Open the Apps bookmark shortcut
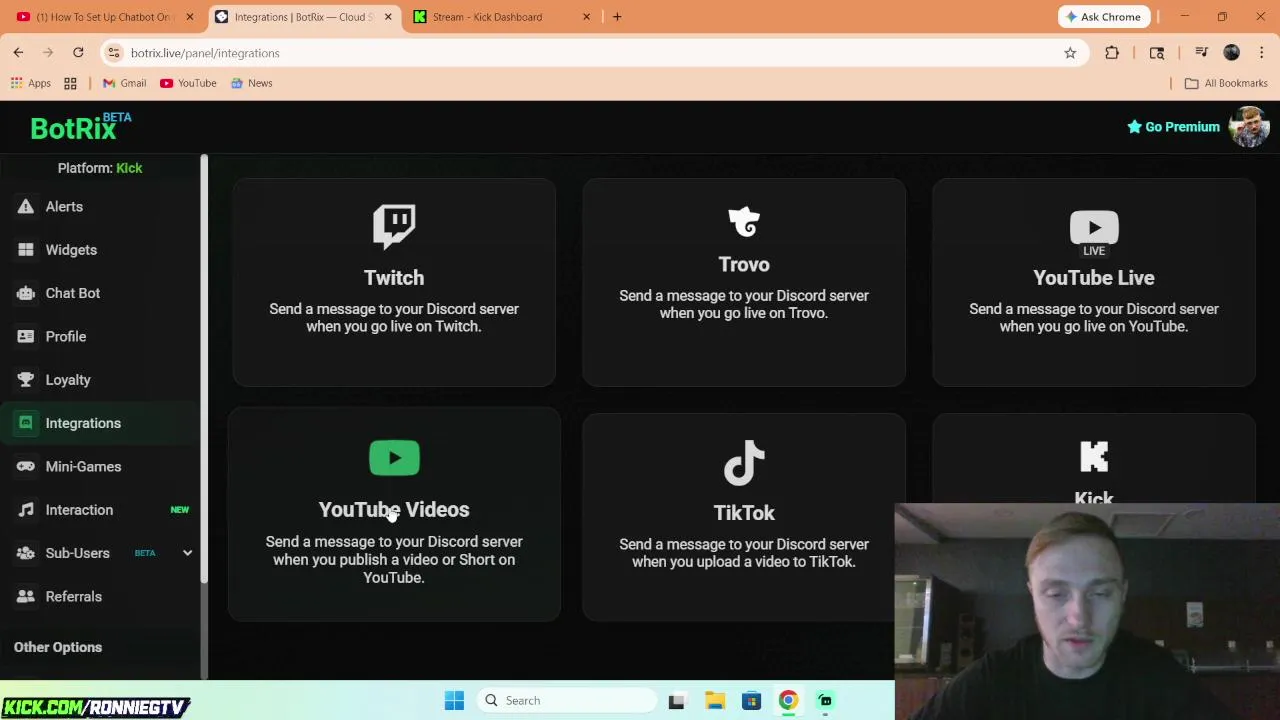This screenshot has height=720, width=1280. pos(30,83)
